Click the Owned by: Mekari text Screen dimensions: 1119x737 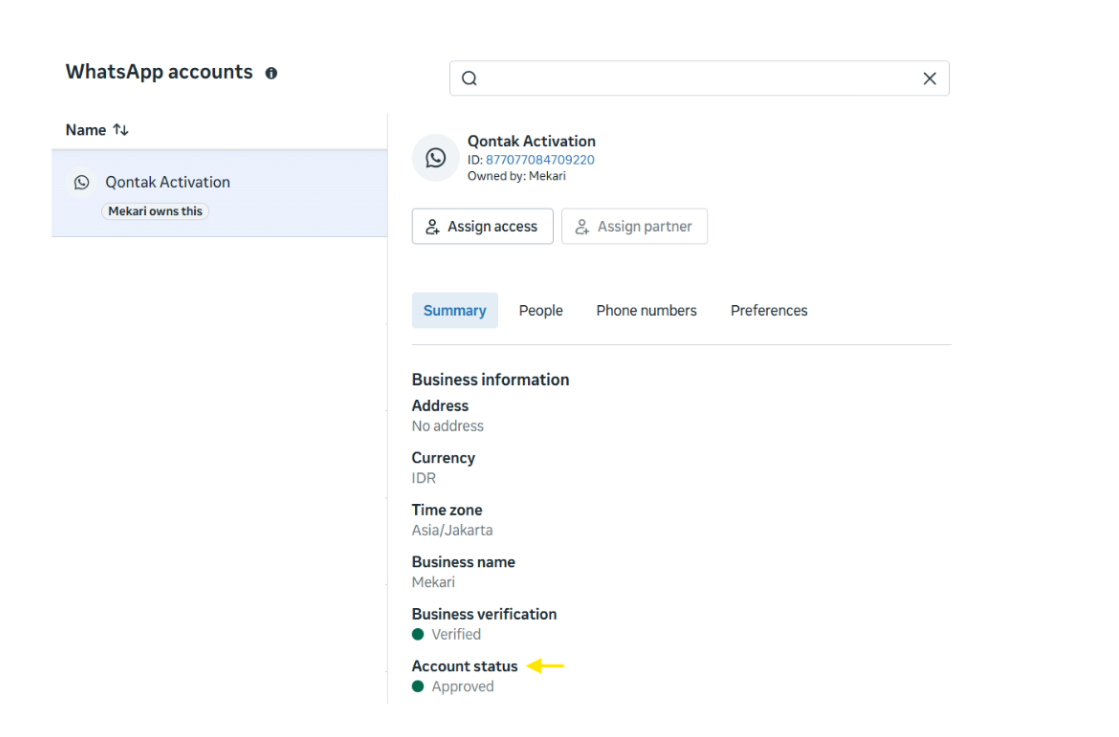click(x=517, y=176)
